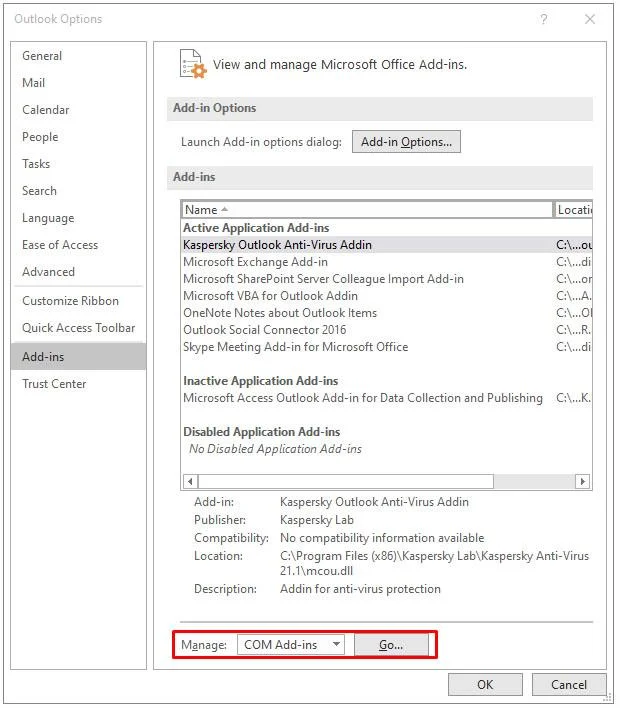Click scroll-left arrow of add-ins list
The image size is (620, 708).
(190, 481)
